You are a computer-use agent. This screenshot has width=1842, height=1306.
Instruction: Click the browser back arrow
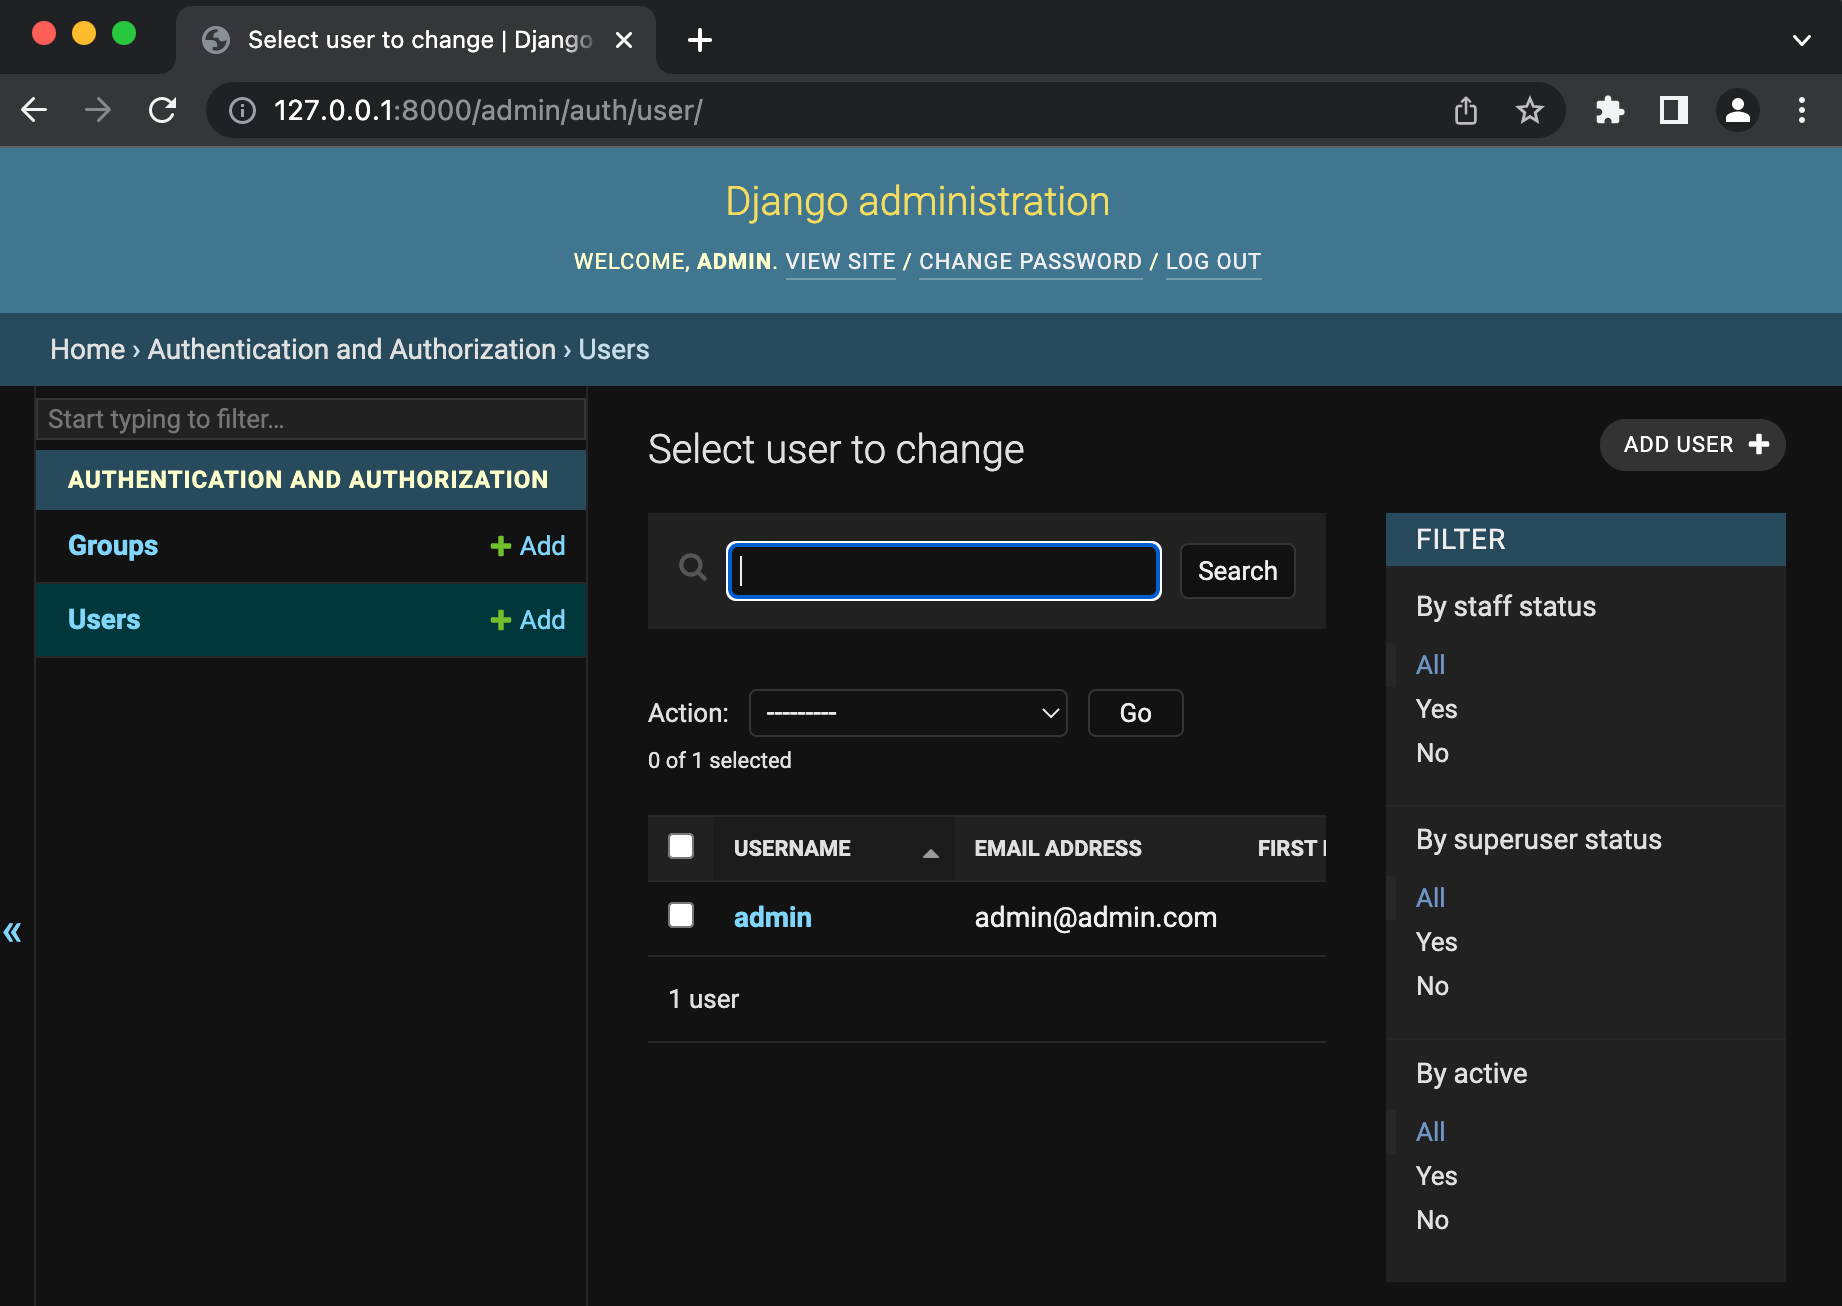tap(34, 110)
